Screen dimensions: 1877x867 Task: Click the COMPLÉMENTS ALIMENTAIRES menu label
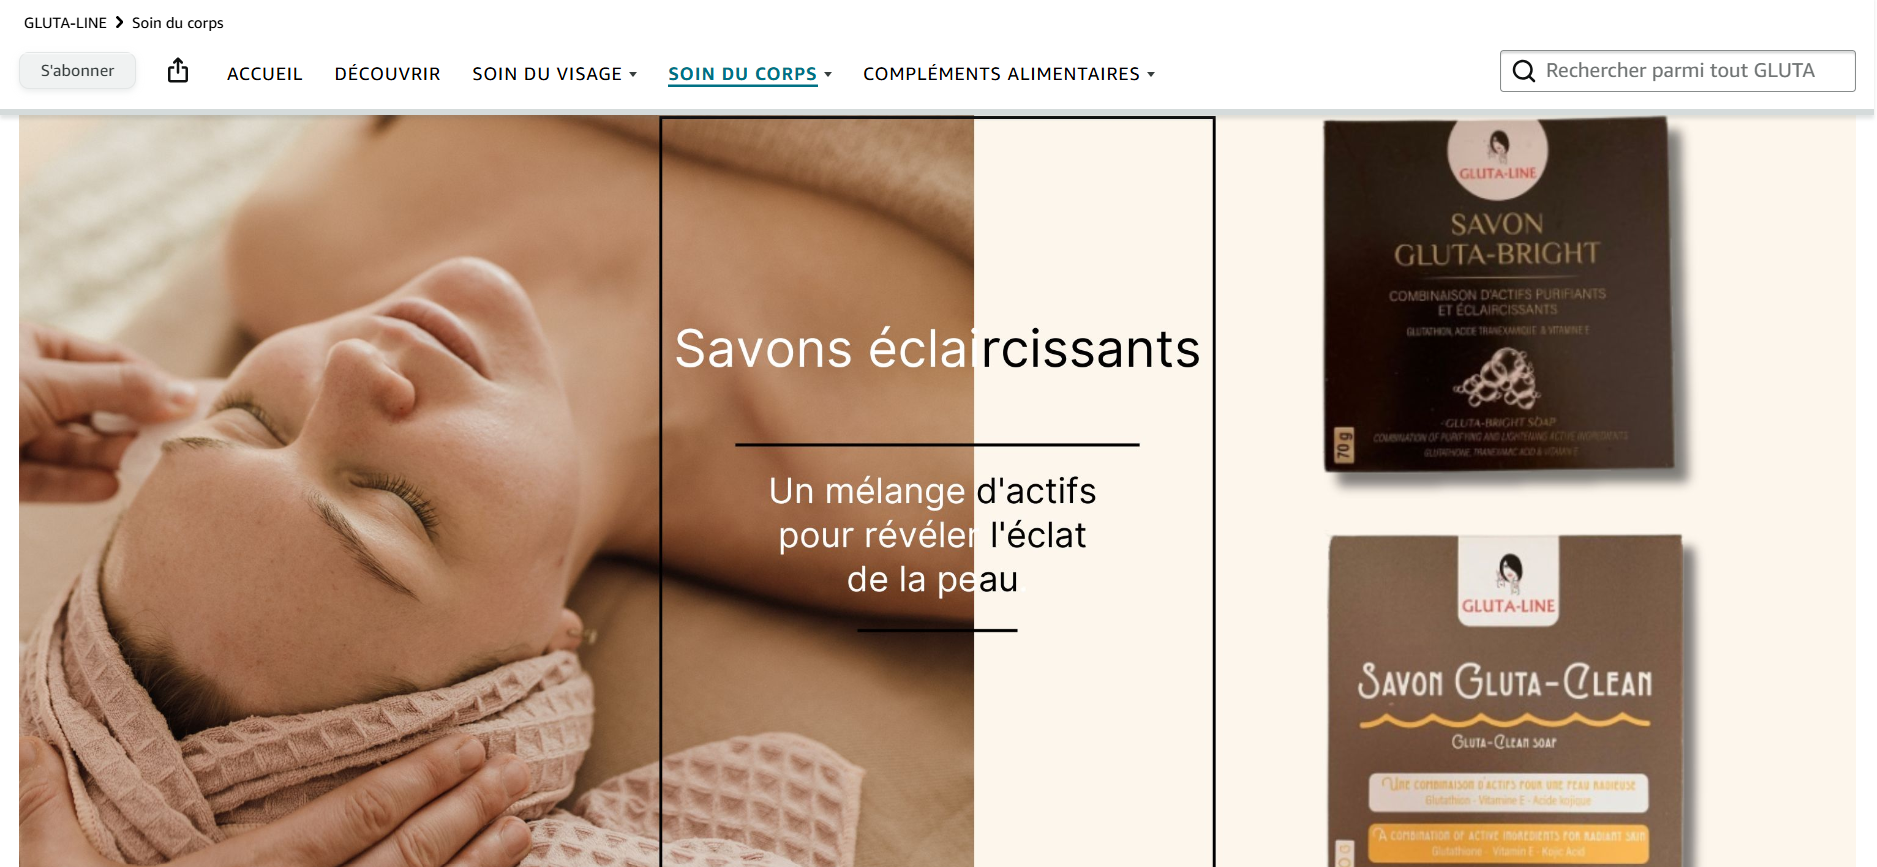point(1001,74)
